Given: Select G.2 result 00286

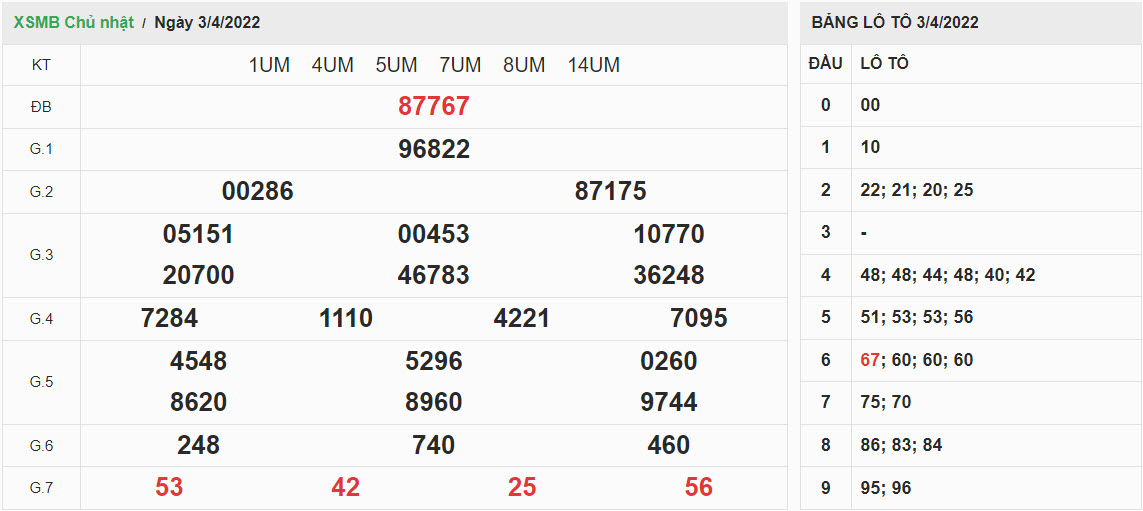Looking at the screenshot, I should tap(258, 191).
